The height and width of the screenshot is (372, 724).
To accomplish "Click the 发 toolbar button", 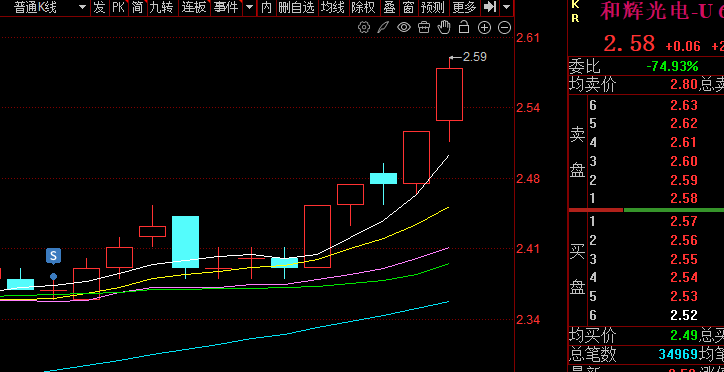I will coord(99,7).
